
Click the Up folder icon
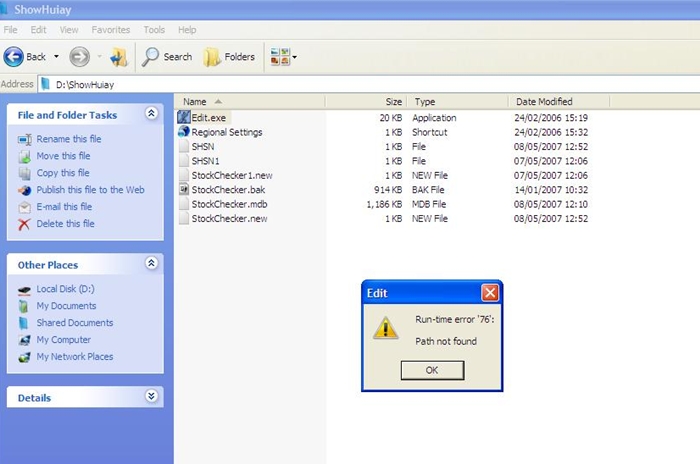[x=119, y=57]
